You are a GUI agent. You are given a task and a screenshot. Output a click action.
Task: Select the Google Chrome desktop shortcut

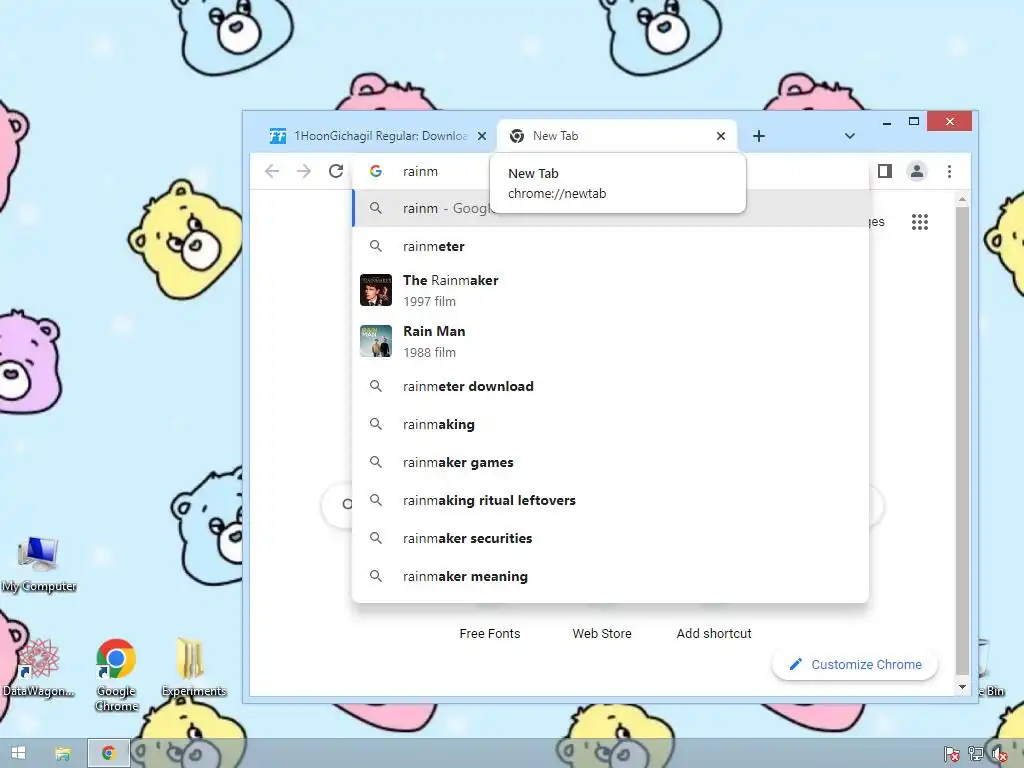(116, 675)
